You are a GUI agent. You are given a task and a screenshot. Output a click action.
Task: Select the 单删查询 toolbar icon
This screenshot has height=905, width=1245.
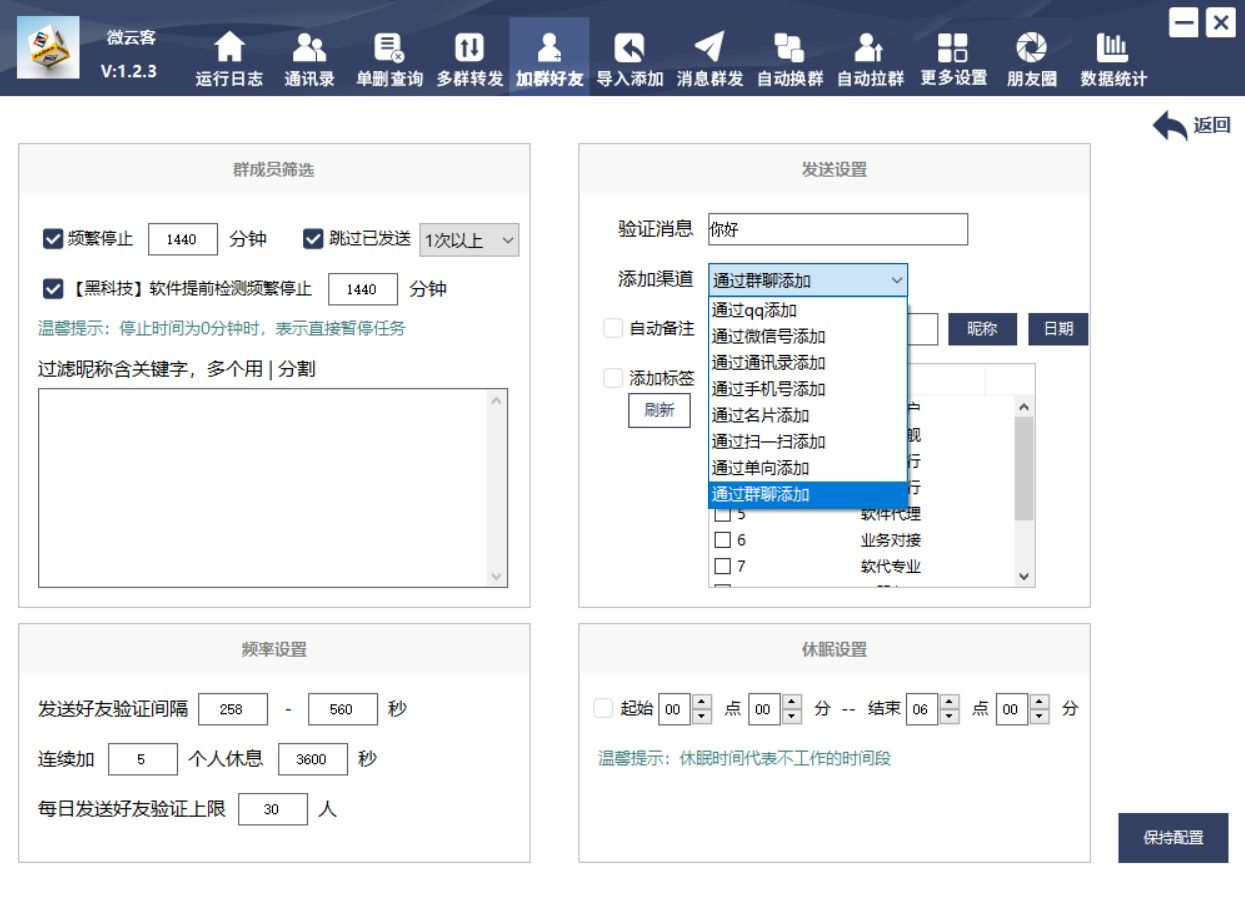pos(389,47)
